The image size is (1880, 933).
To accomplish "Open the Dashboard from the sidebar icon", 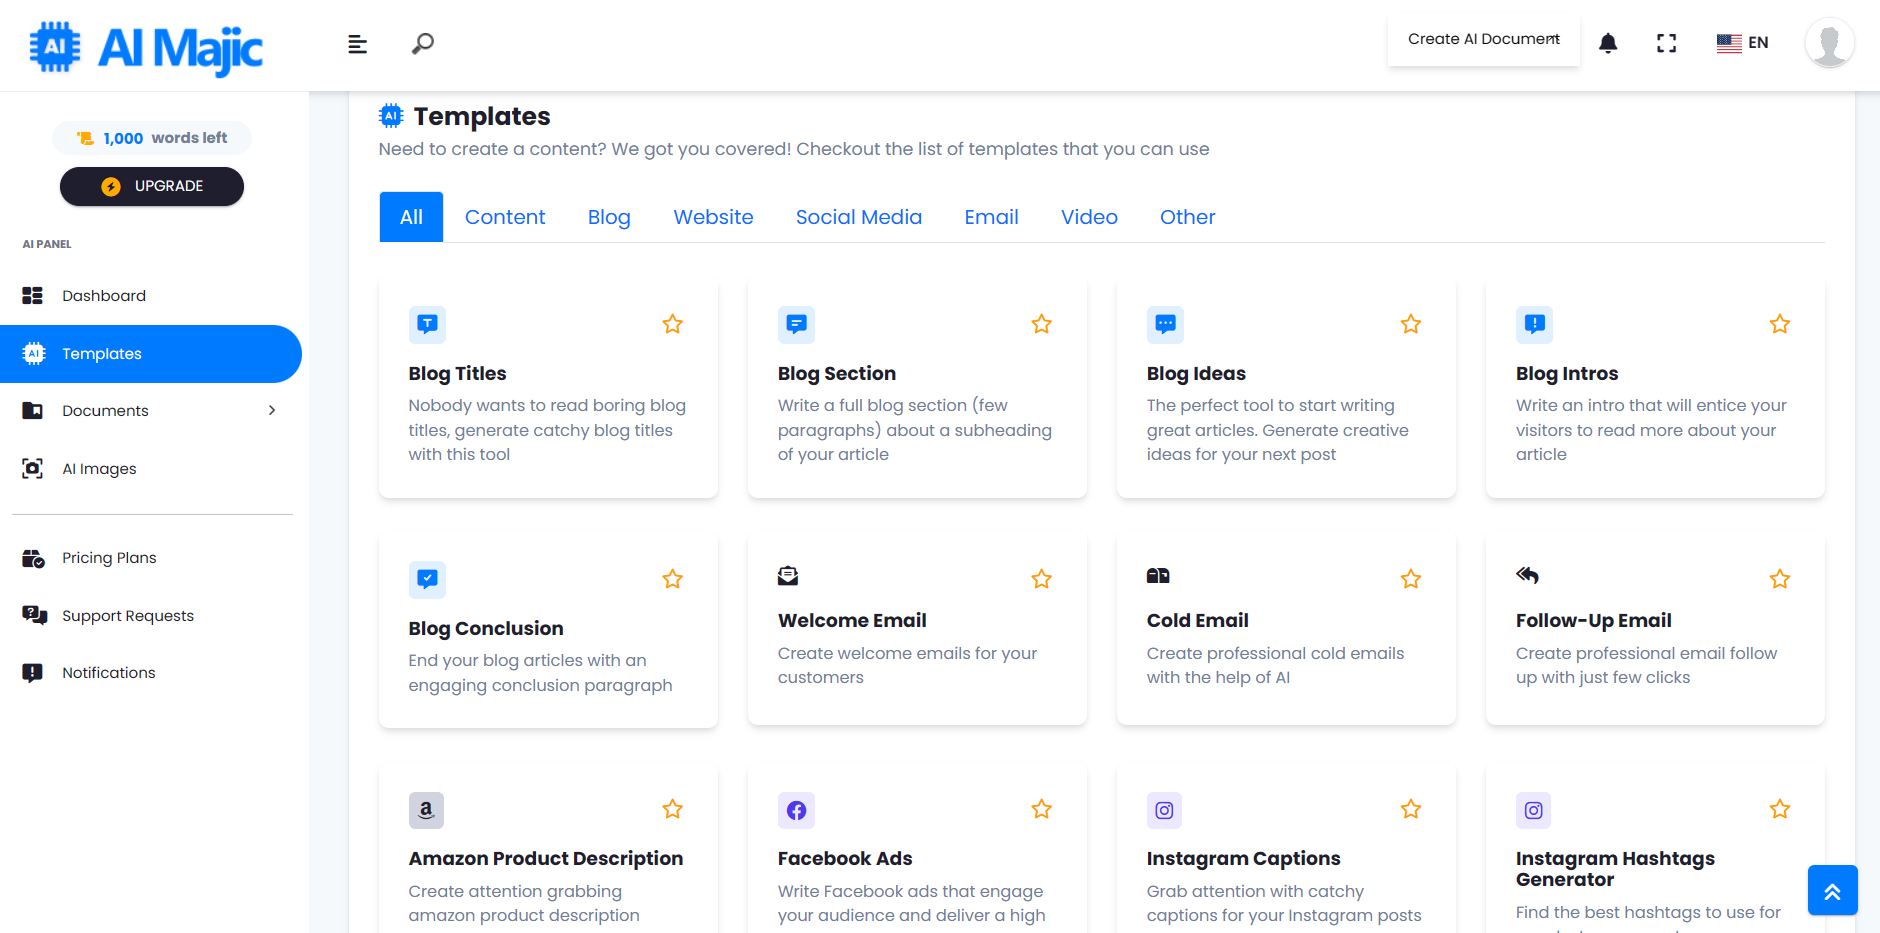I will [33, 295].
